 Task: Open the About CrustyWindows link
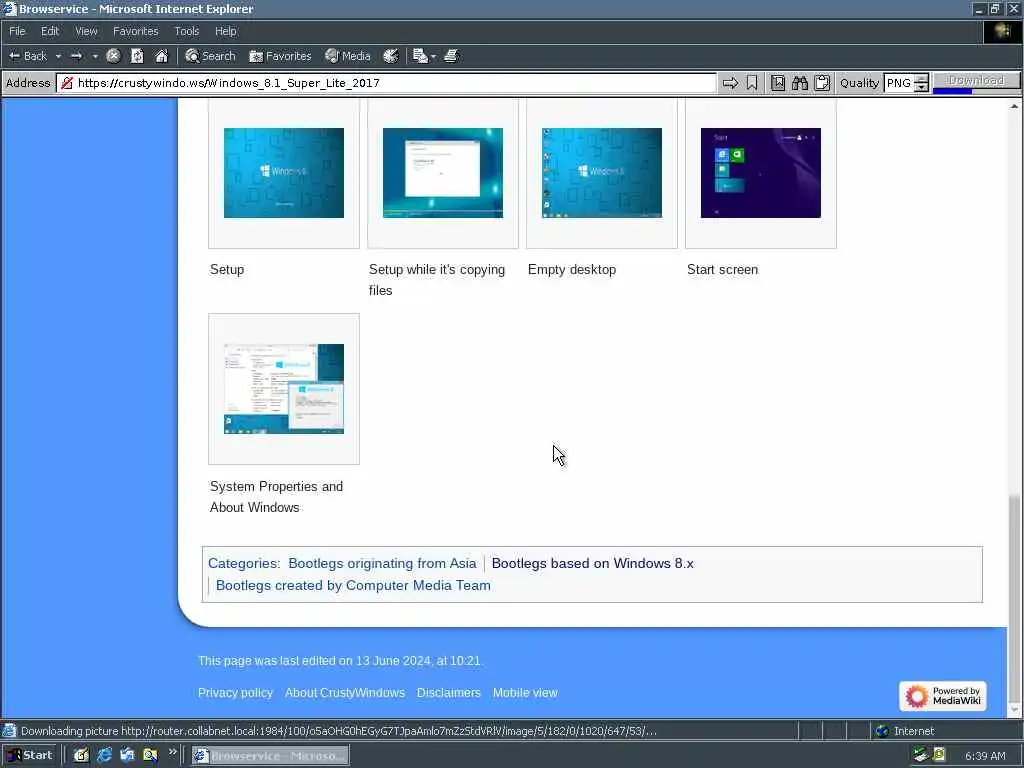click(345, 693)
